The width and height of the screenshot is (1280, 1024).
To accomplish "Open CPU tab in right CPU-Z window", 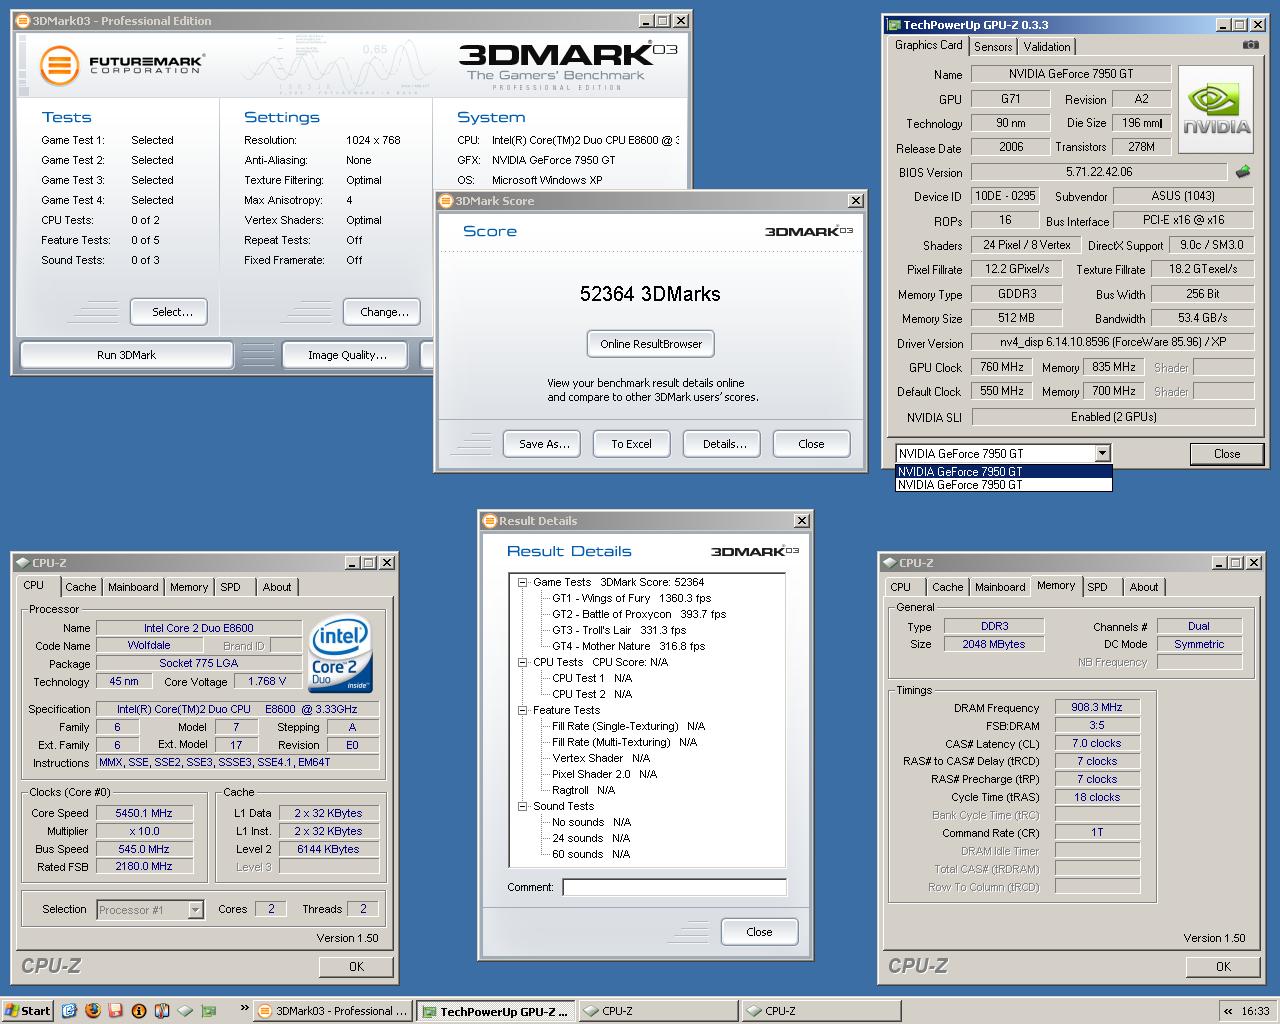I will [900, 587].
